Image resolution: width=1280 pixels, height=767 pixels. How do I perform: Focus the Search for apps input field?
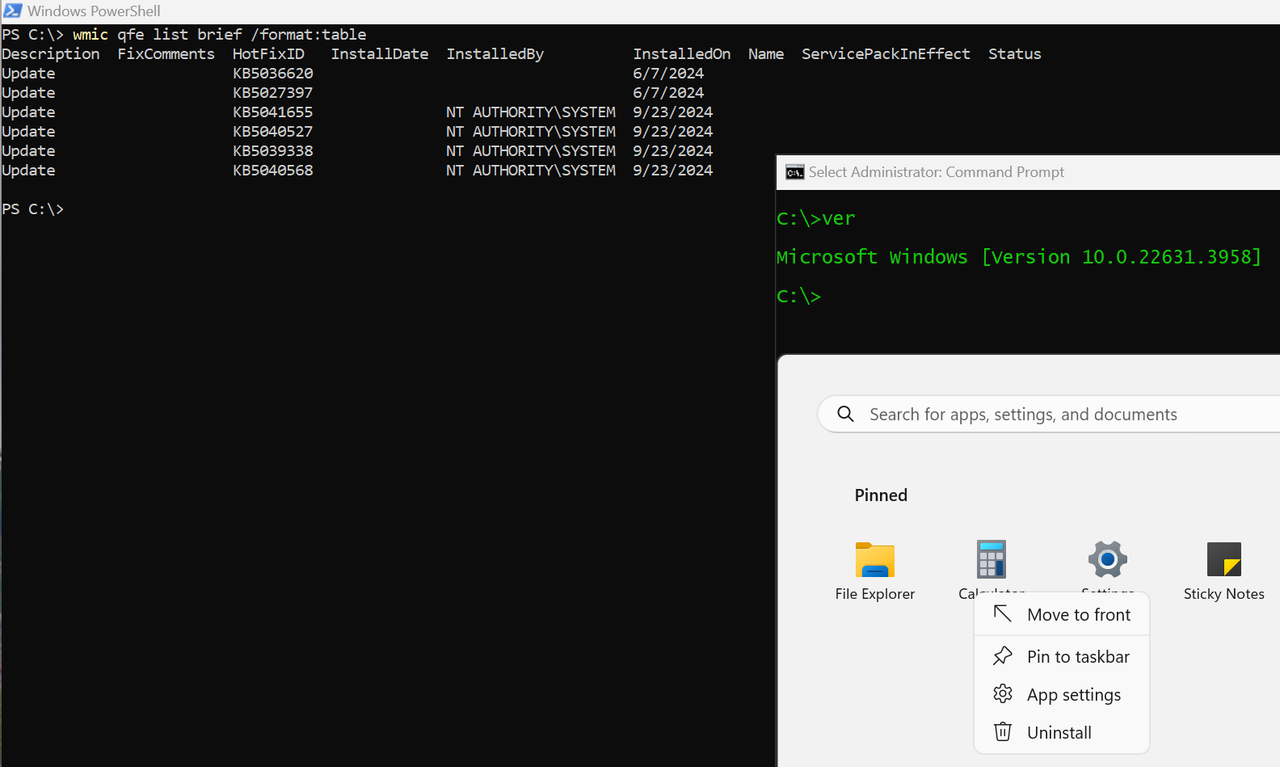(1049, 414)
